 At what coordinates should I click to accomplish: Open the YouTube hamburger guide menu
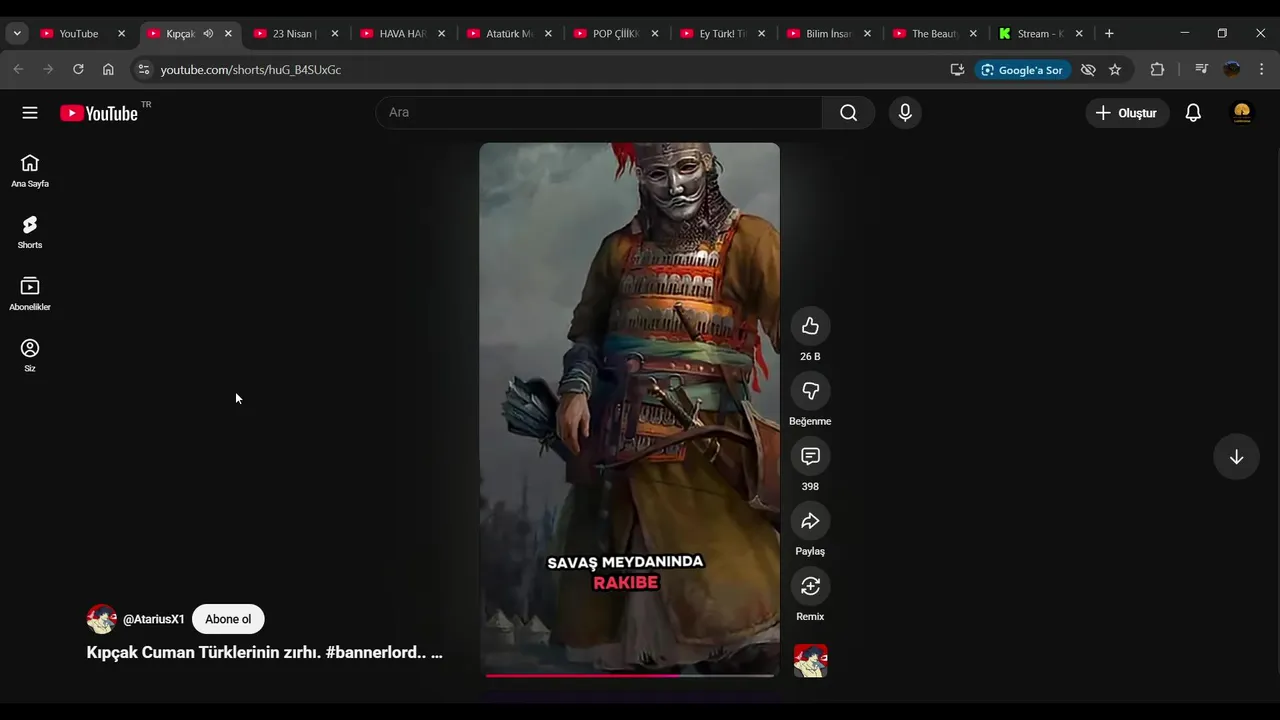[30, 113]
